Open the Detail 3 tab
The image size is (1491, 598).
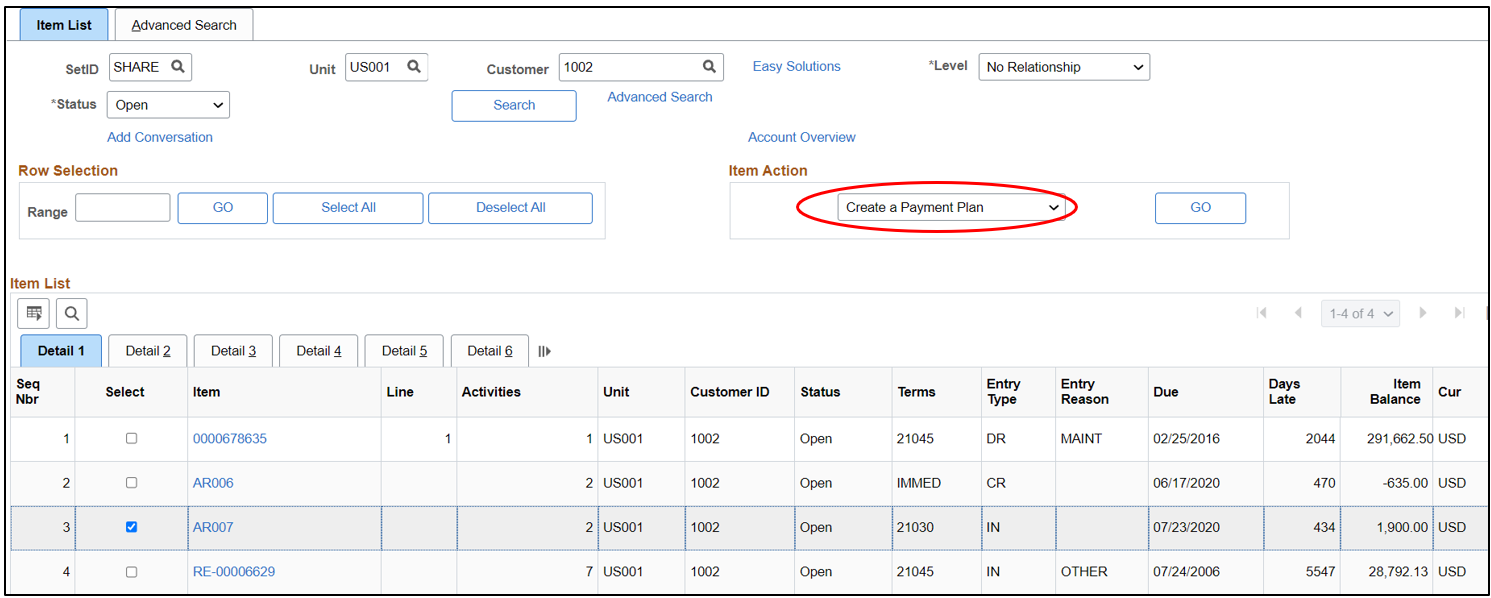tap(233, 351)
